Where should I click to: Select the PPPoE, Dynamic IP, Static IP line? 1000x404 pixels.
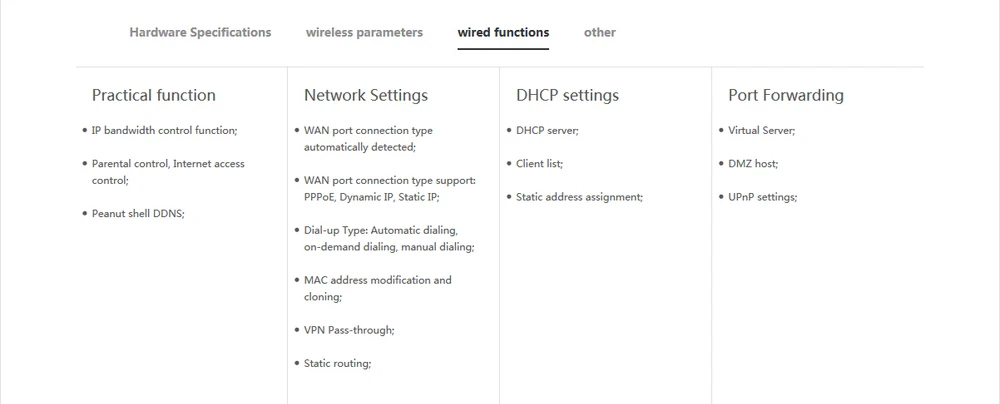coord(372,197)
